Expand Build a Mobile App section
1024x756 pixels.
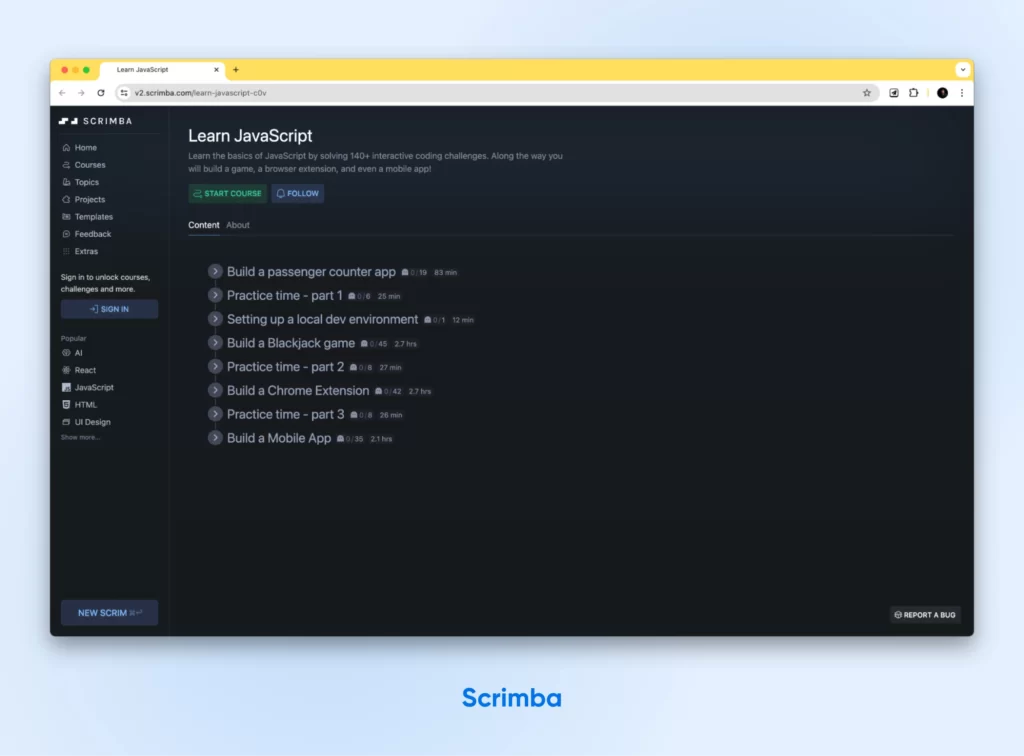(x=215, y=438)
